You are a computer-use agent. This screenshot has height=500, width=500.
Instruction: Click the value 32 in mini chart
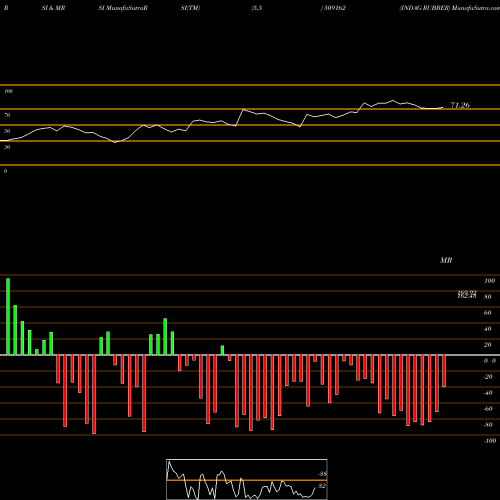[322, 486]
